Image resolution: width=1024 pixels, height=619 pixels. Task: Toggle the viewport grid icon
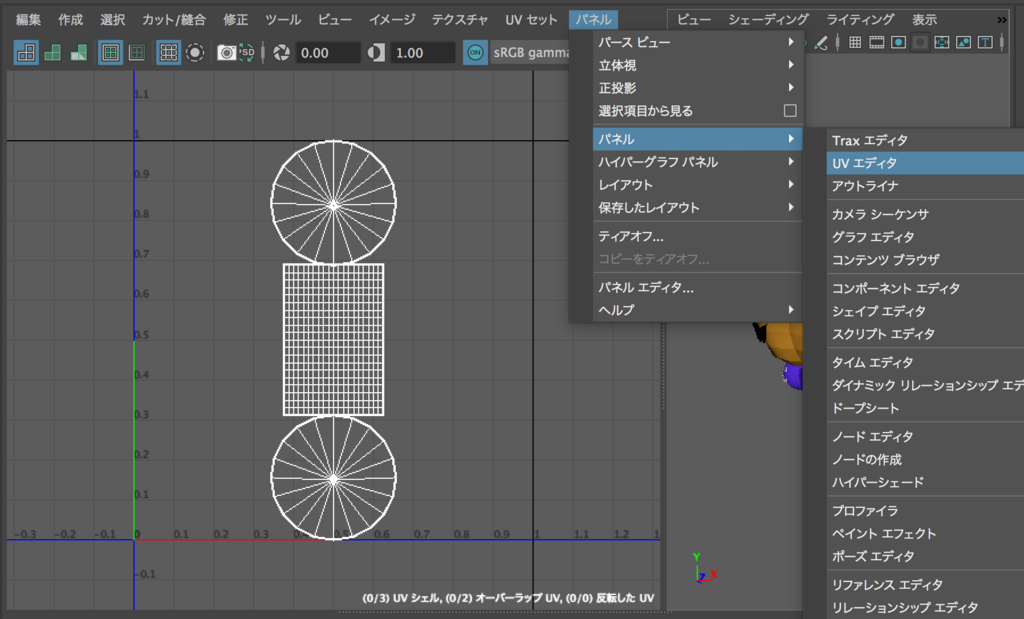[855, 42]
